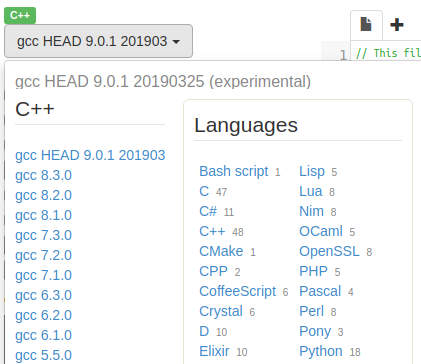Switch language to D
The image size is (421, 364).
204,331
